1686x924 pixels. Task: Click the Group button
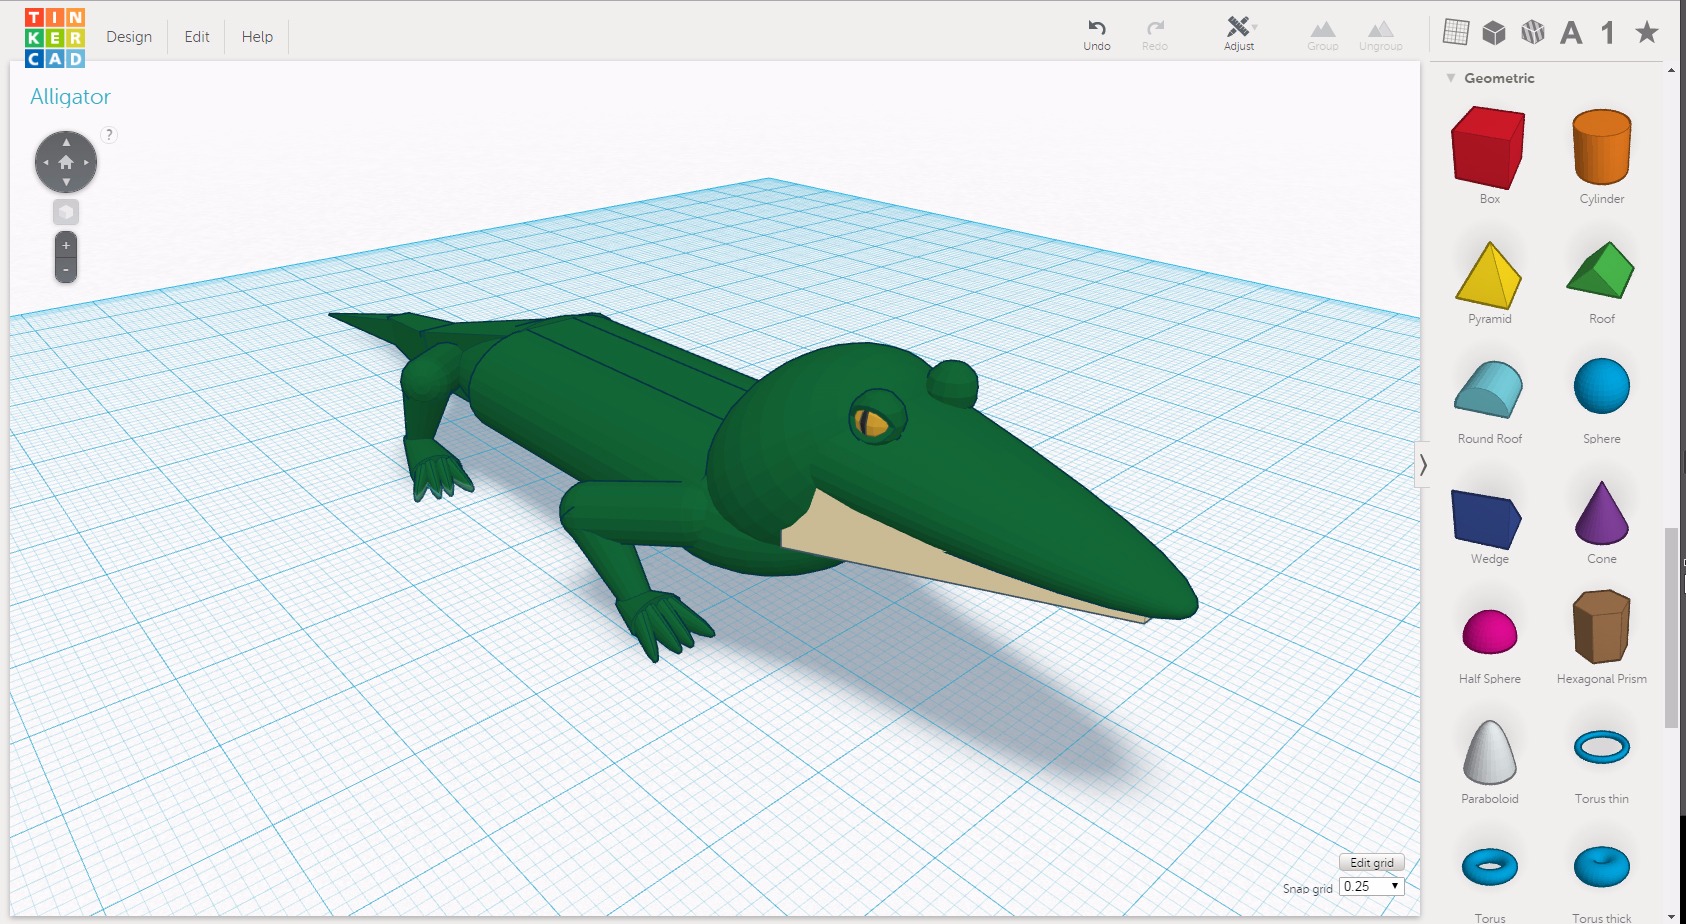click(x=1323, y=34)
